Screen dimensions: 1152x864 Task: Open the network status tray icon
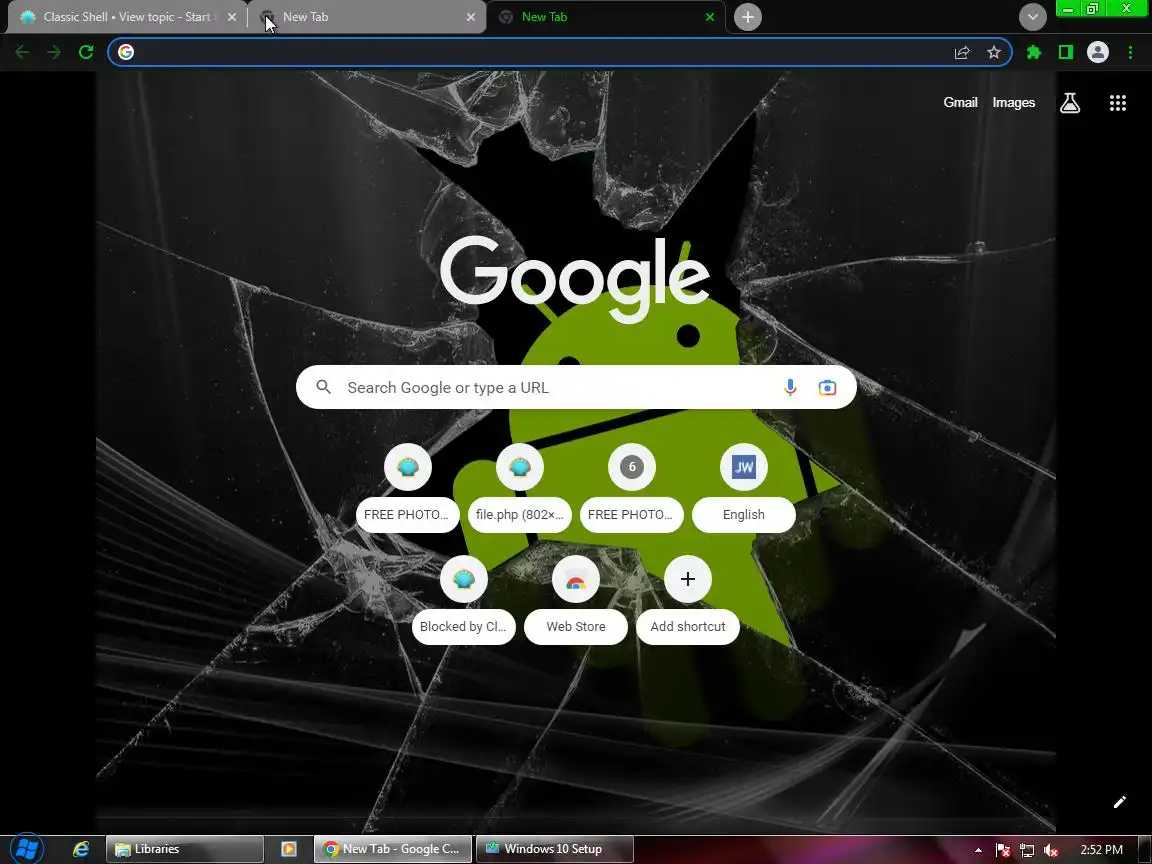tap(1026, 850)
